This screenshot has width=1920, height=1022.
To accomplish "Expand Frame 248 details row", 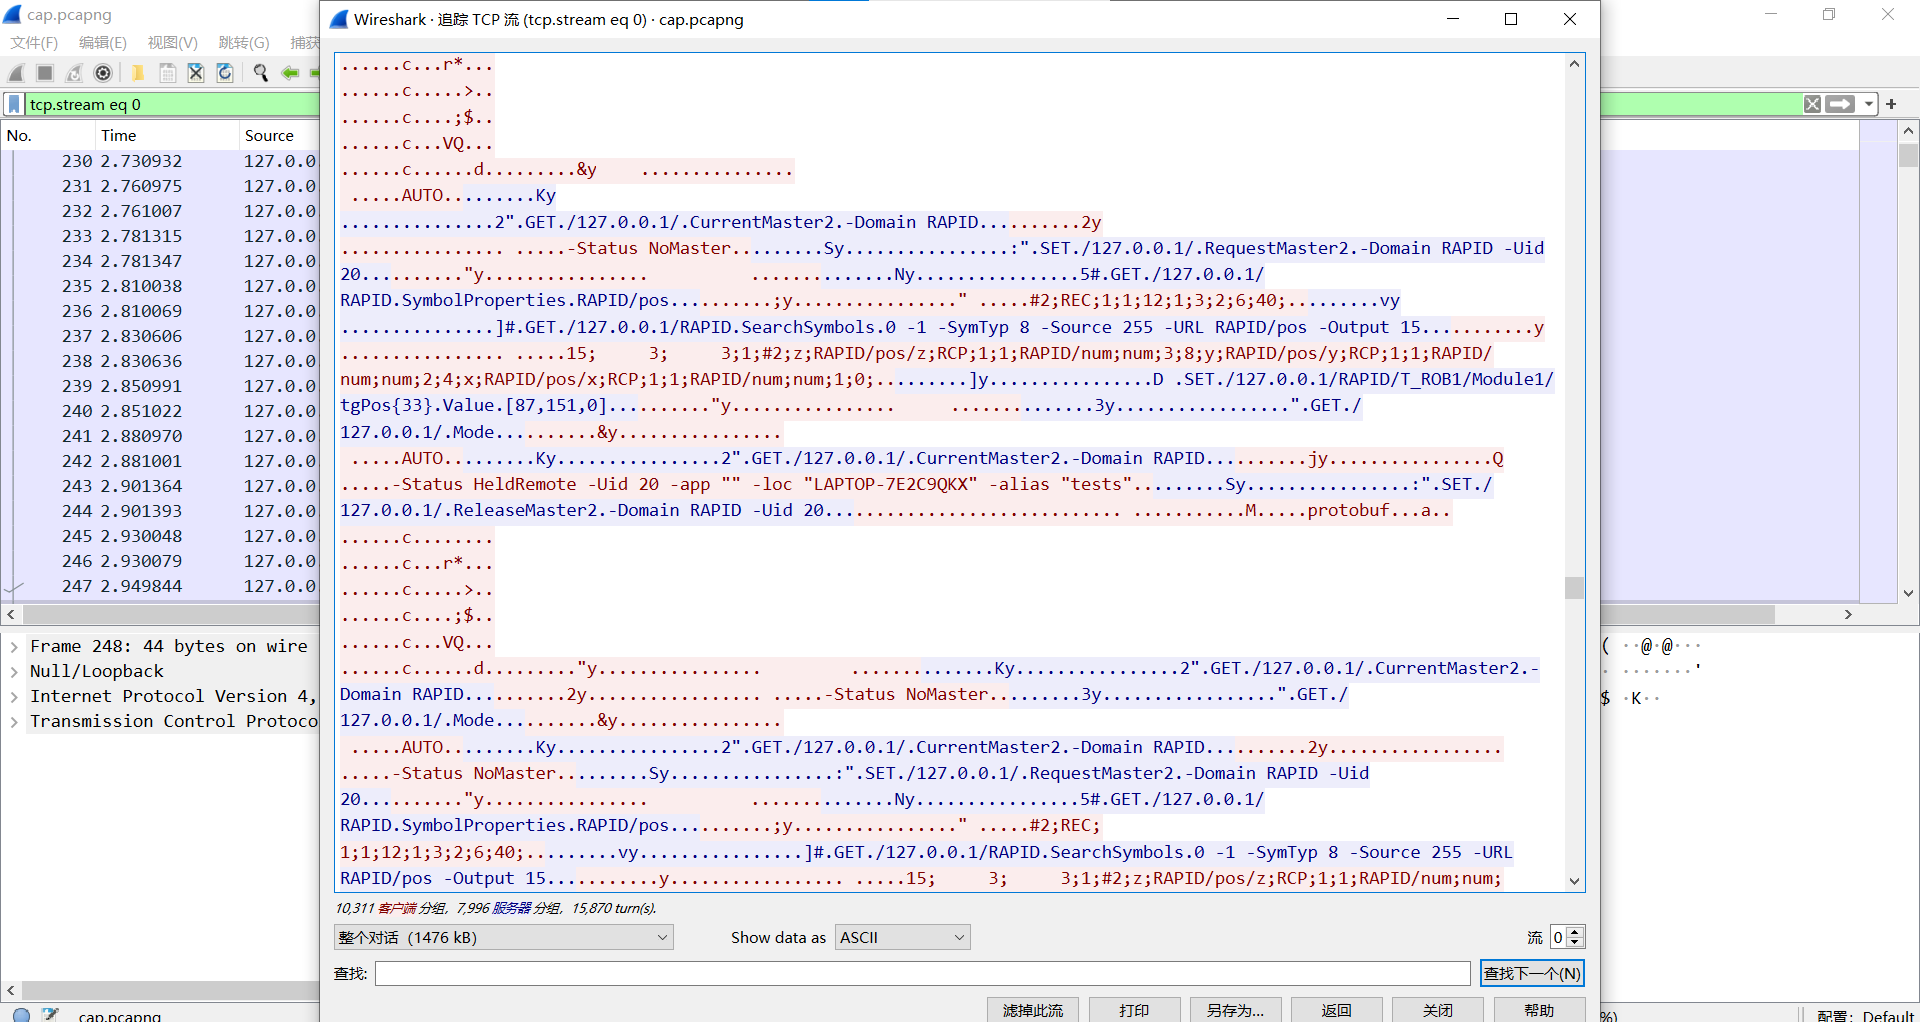I will point(14,647).
